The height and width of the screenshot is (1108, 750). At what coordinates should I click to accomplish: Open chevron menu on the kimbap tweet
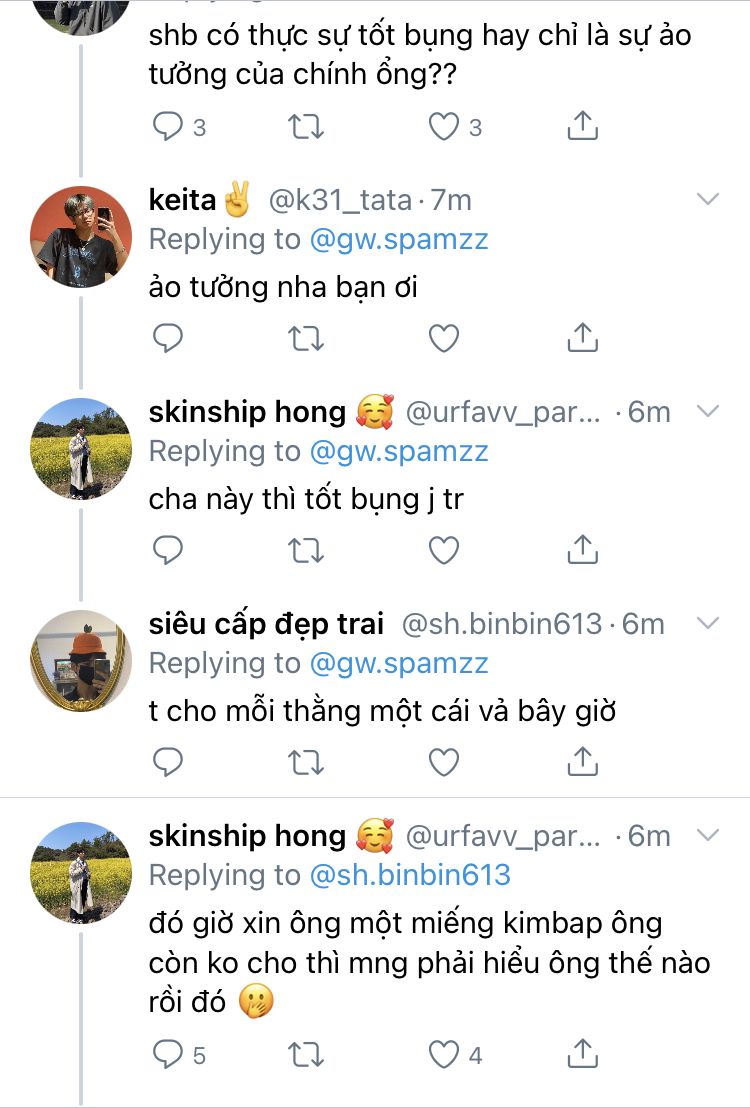point(708,835)
